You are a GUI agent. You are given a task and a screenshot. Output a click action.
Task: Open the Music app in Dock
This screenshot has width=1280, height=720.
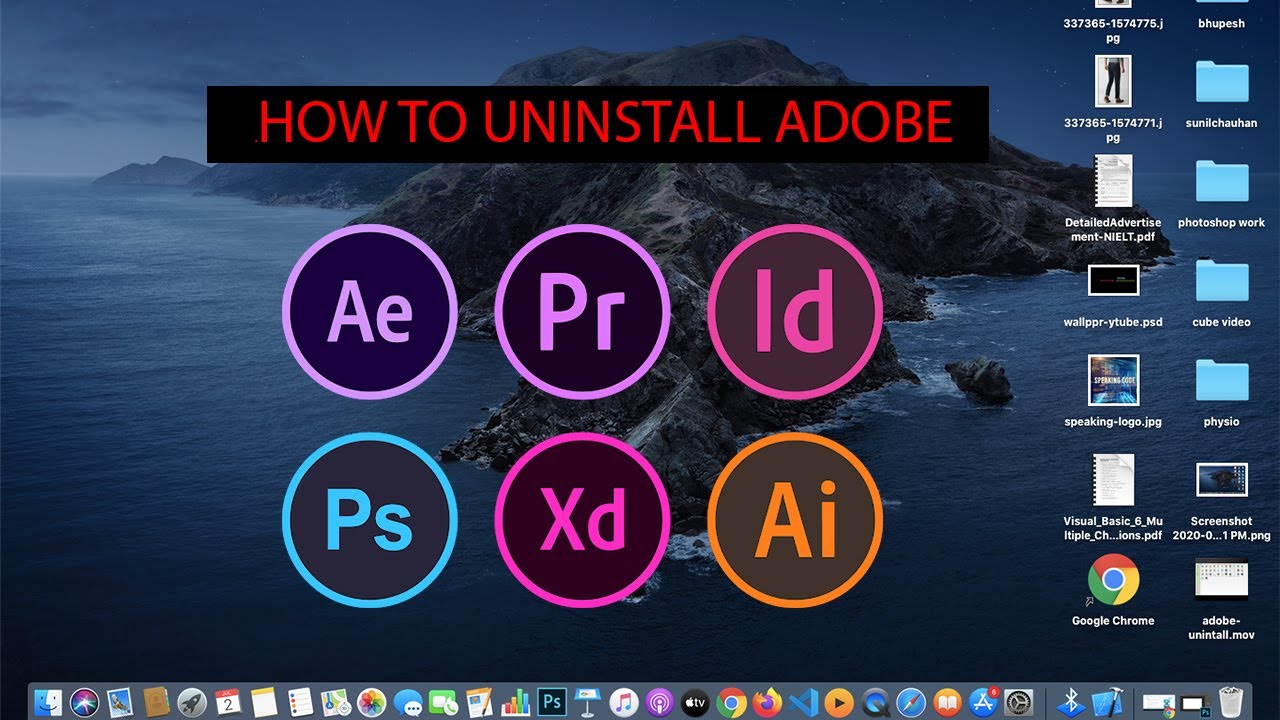tap(623, 702)
